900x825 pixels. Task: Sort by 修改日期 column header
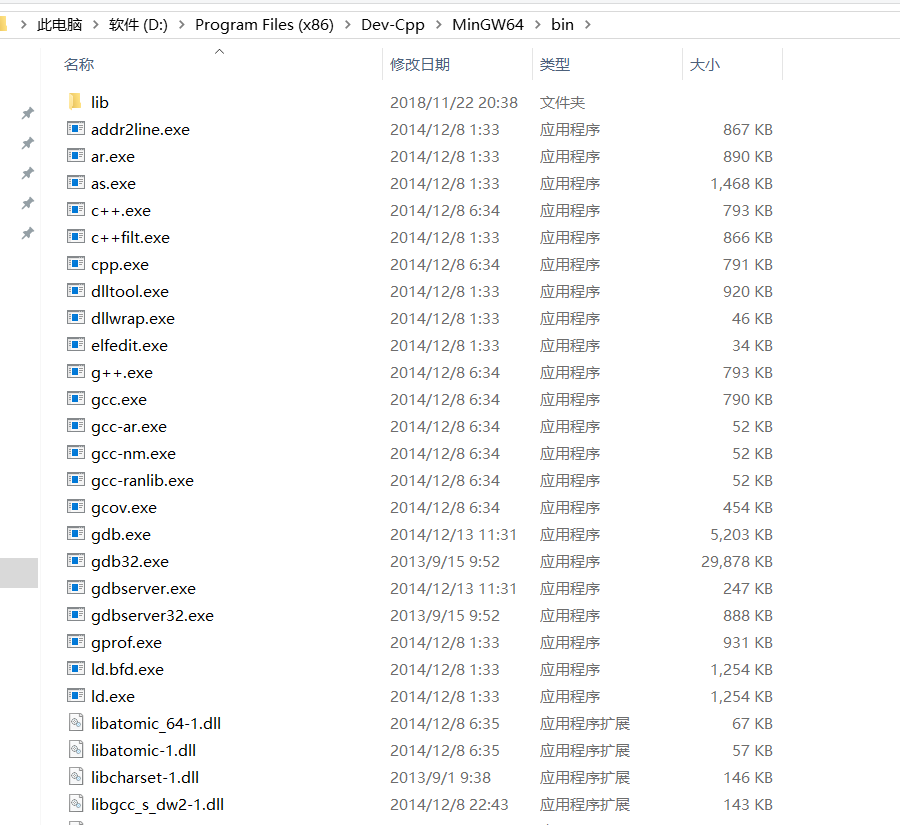420,65
